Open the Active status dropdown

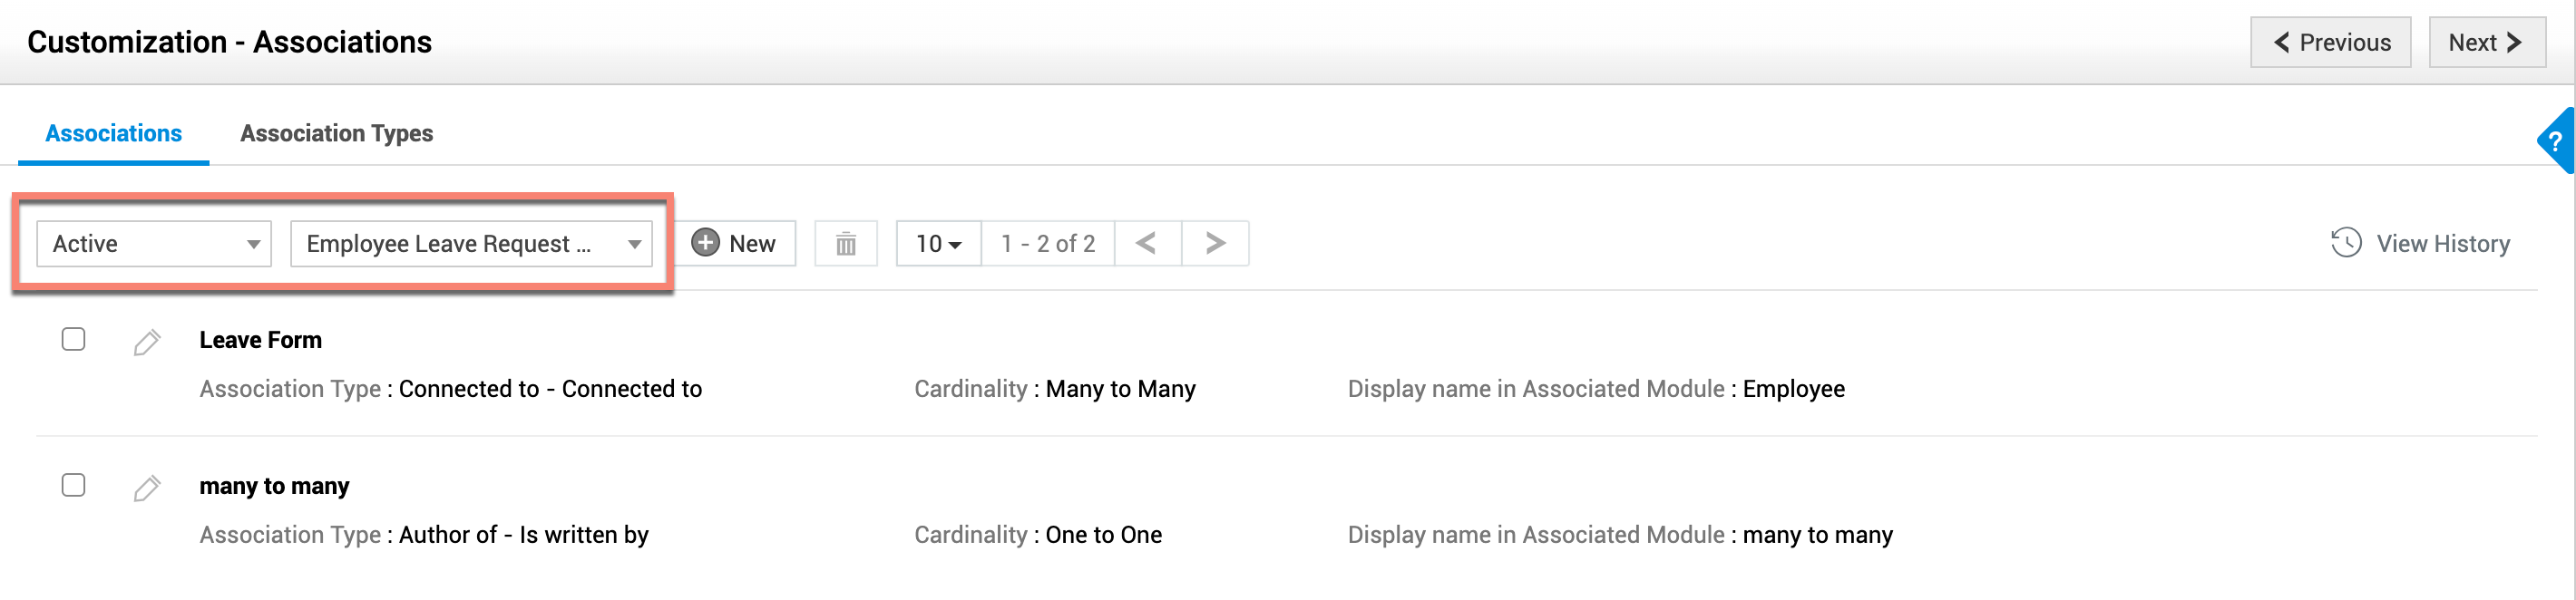(x=154, y=244)
